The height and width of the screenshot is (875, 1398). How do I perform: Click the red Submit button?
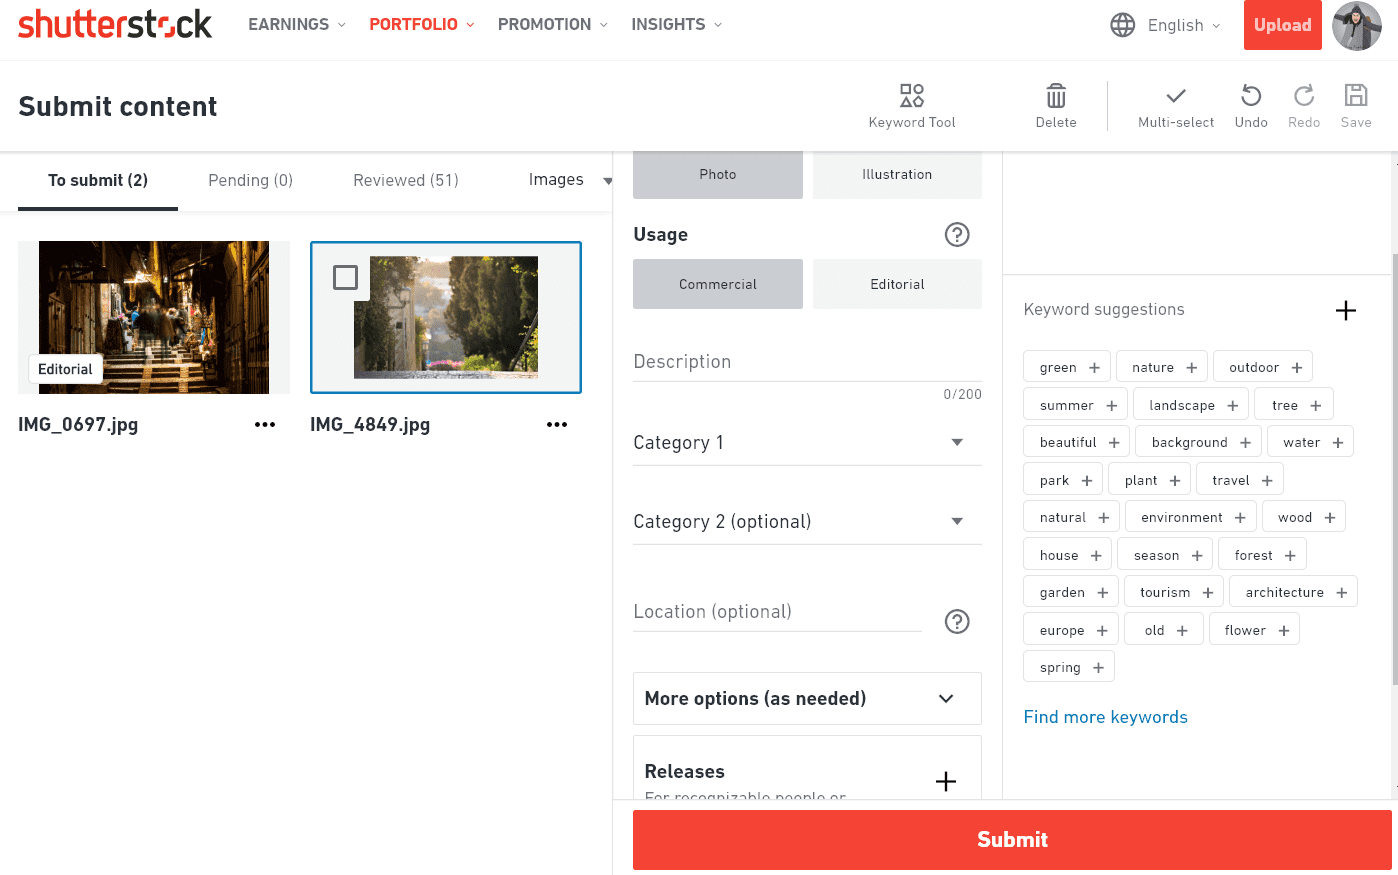[x=1012, y=840]
